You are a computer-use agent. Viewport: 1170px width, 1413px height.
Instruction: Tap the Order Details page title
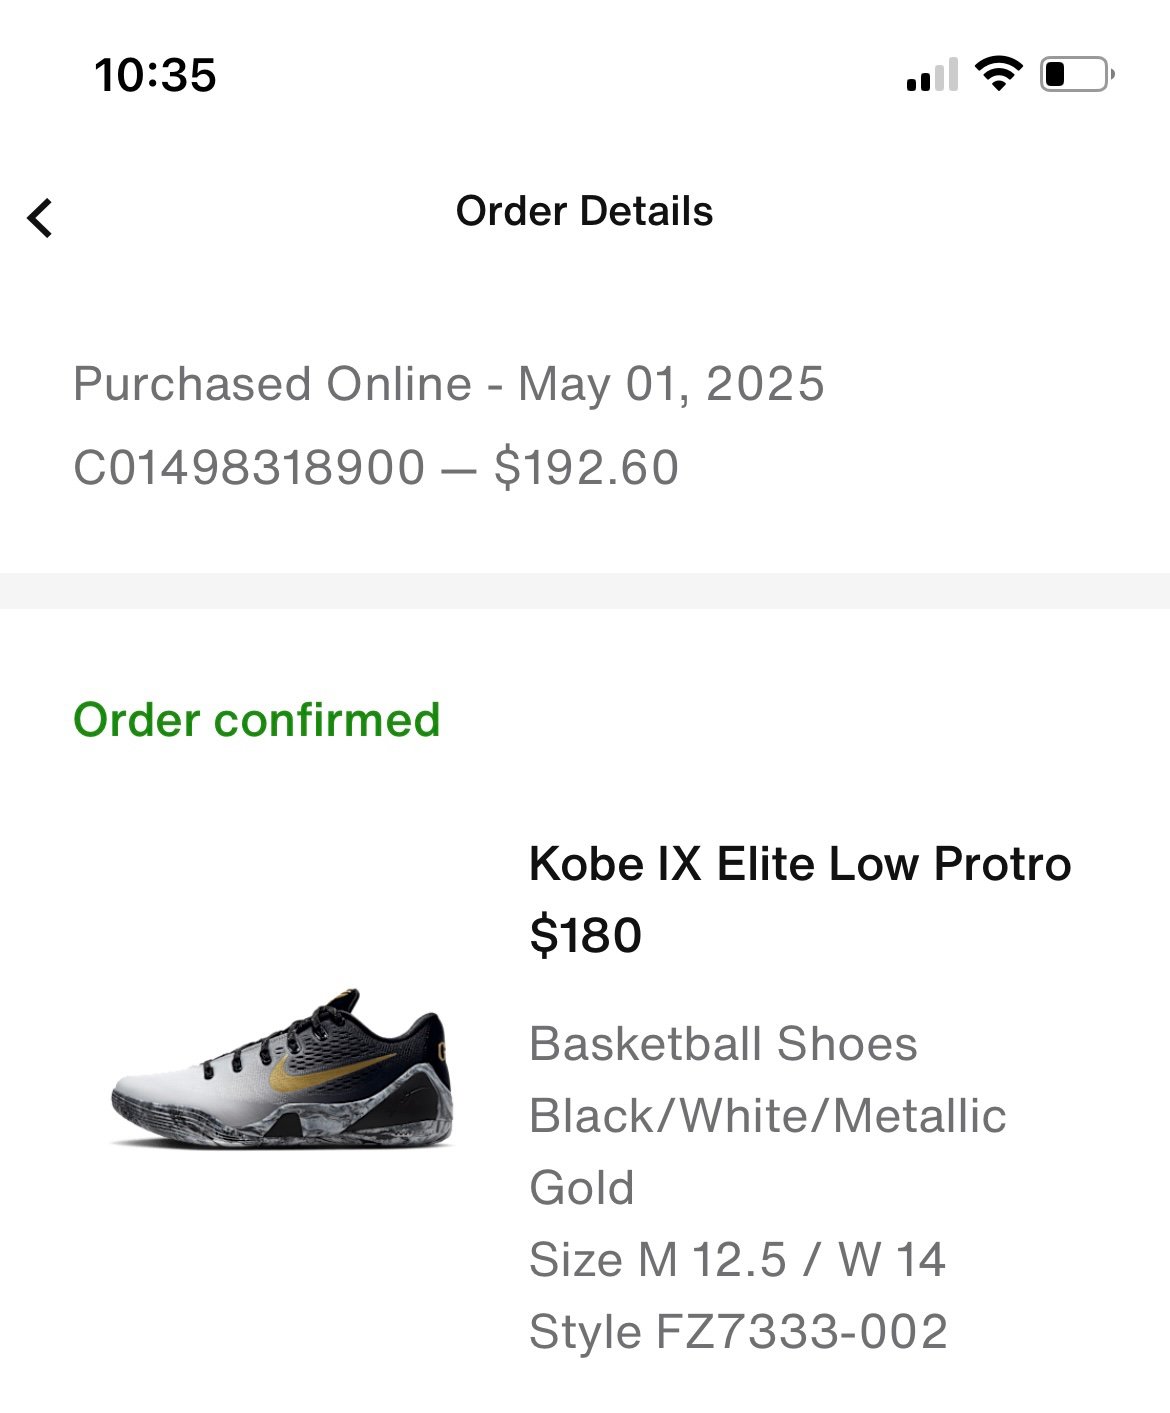pyautogui.click(x=584, y=211)
